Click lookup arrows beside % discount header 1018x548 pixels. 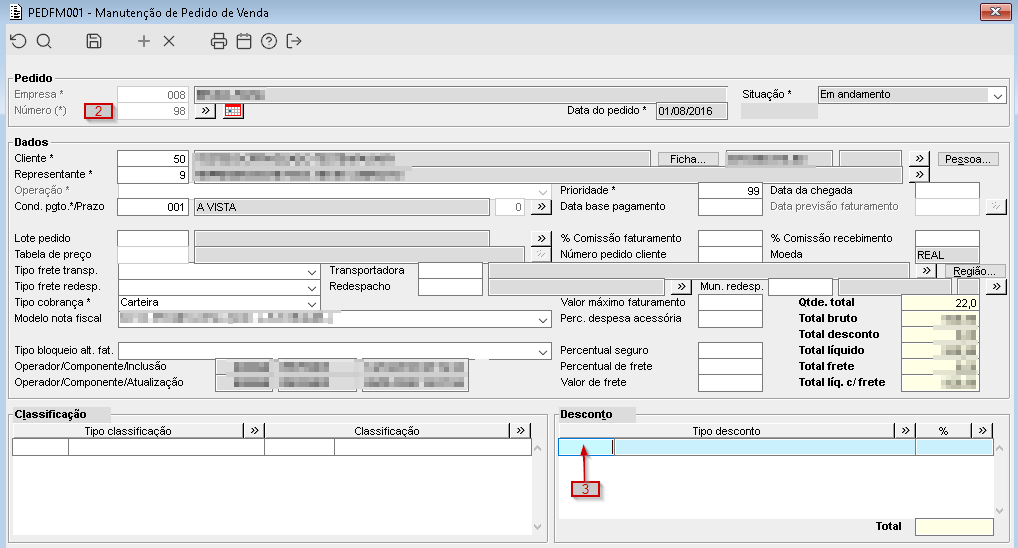tap(983, 430)
